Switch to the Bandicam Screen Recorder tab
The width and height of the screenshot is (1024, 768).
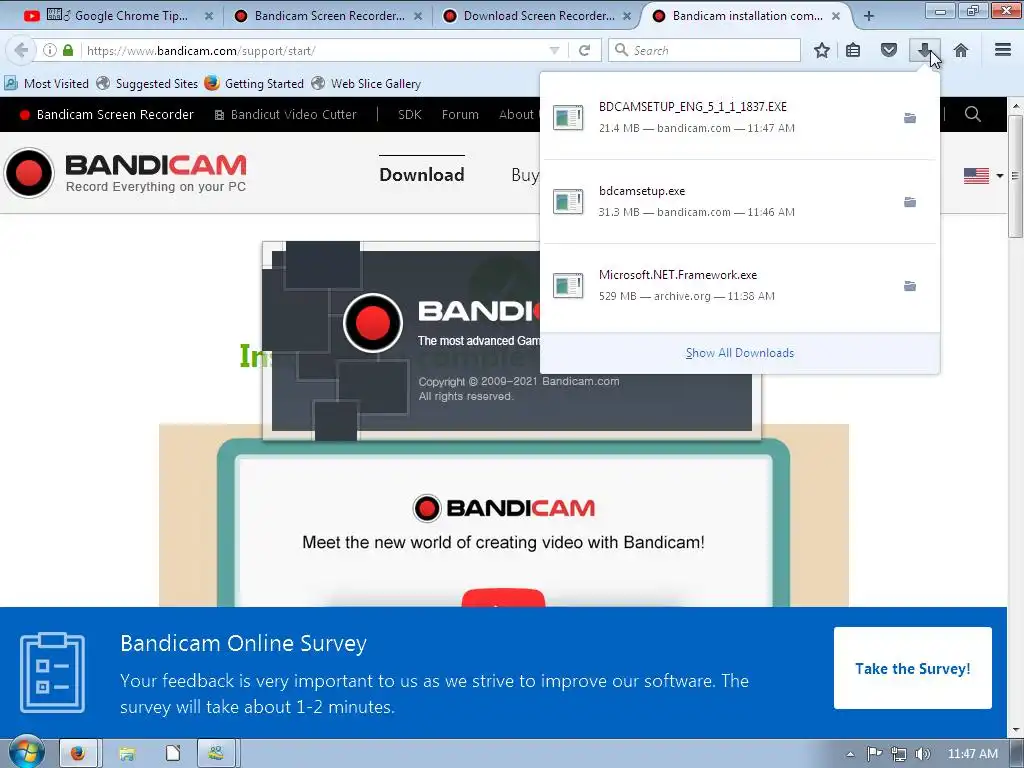pos(328,16)
